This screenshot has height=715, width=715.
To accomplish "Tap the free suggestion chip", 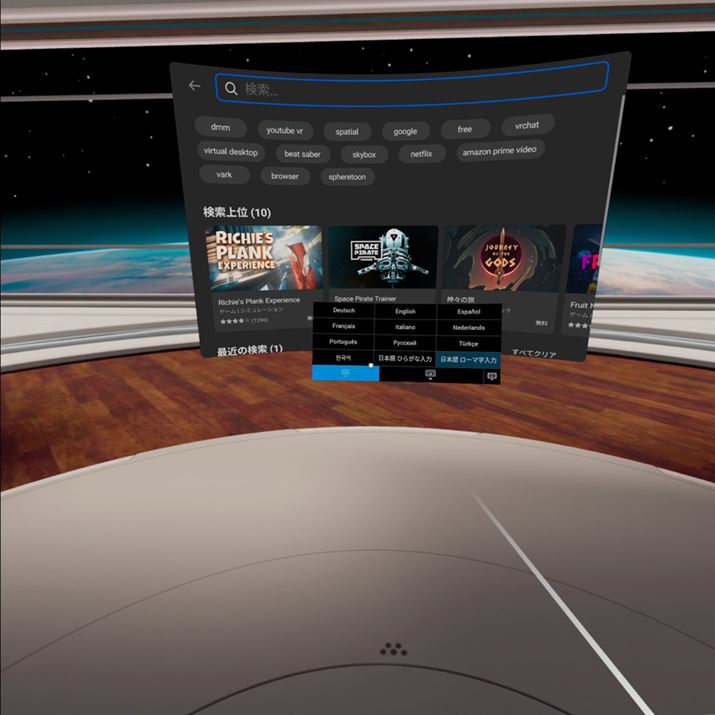I will pos(465,129).
